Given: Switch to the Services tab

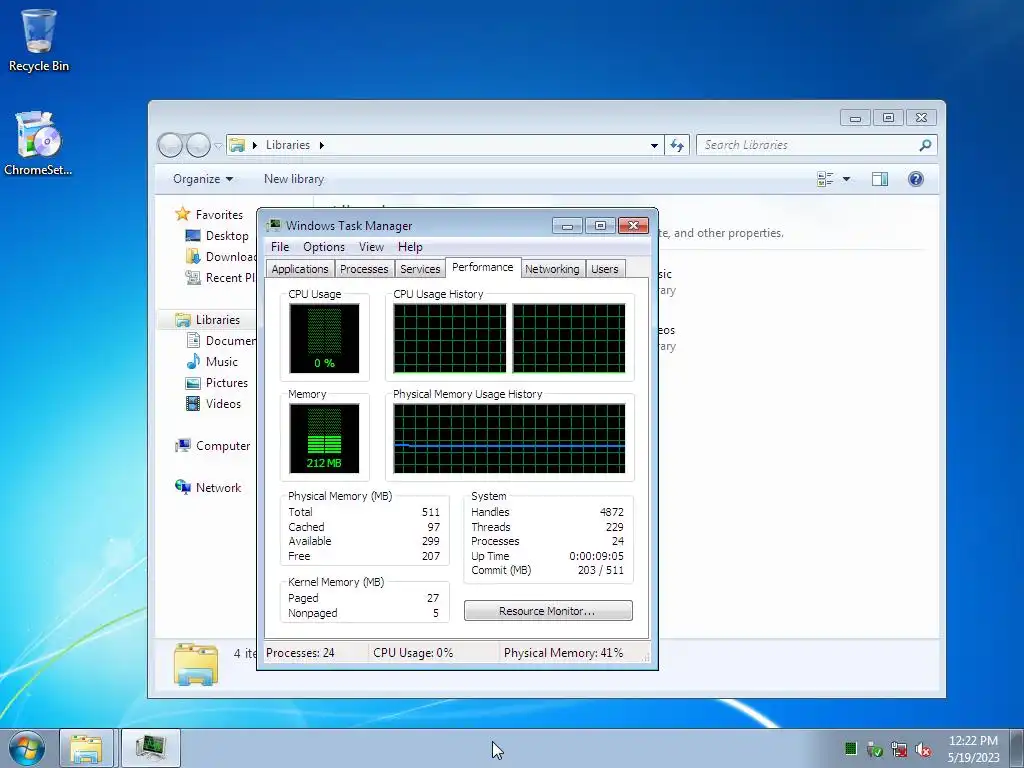Looking at the screenshot, I should pyautogui.click(x=420, y=269).
